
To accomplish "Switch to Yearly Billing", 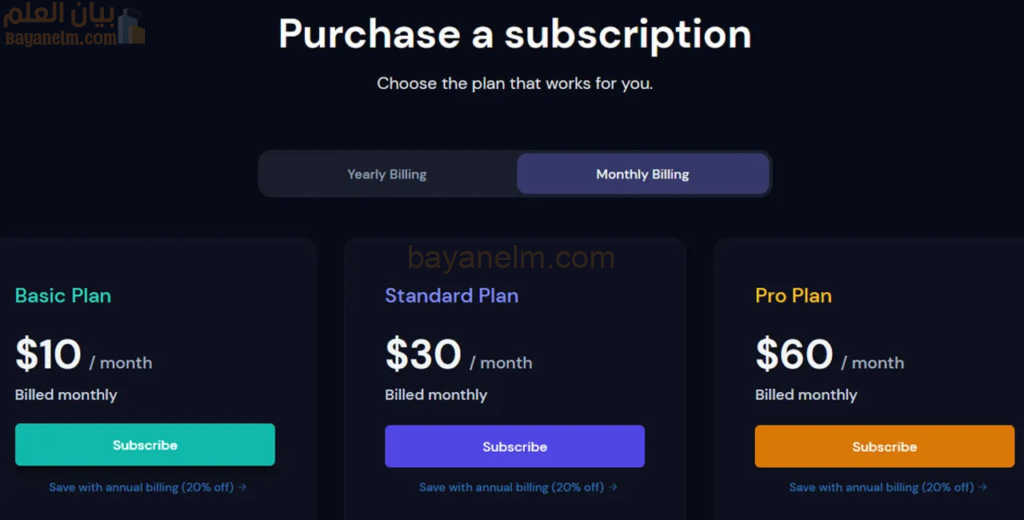I will (387, 174).
